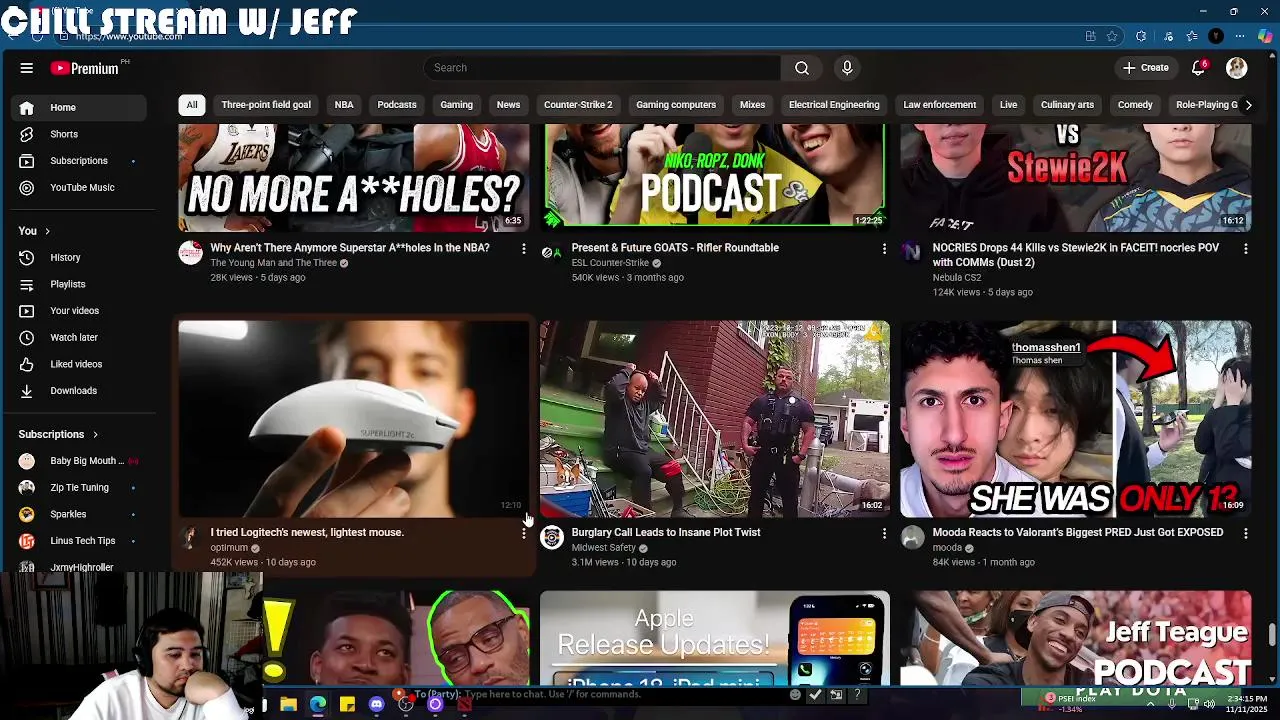This screenshot has width=1280, height=720.
Task: Open options for Burglary Call video
Action: (884, 534)
